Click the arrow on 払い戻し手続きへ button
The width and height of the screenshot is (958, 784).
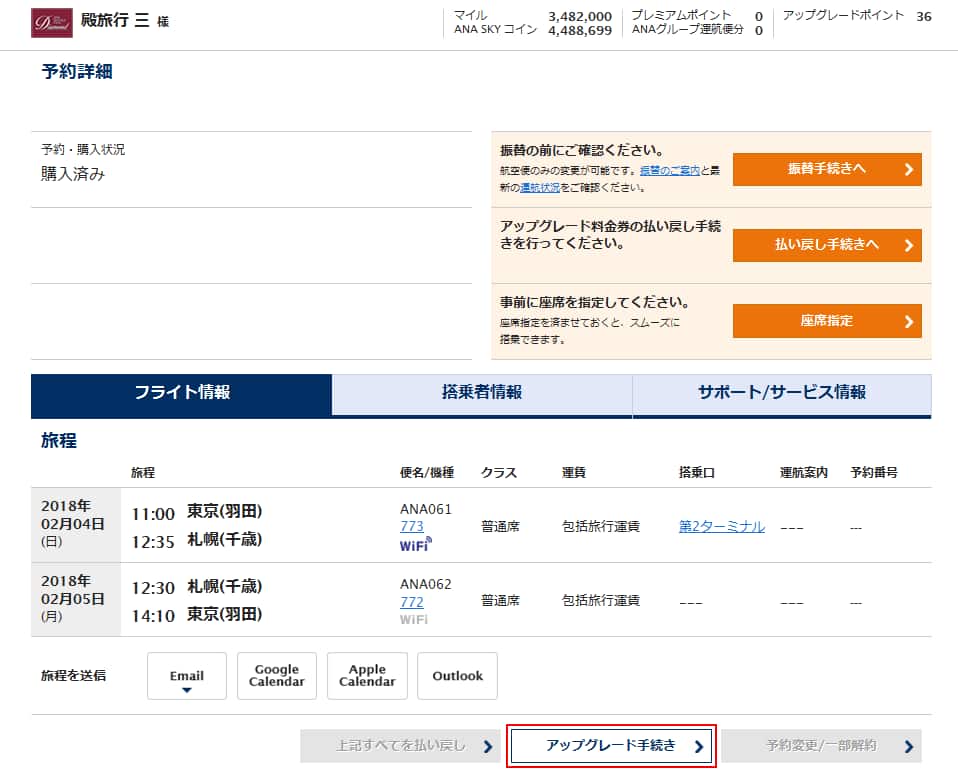point(908,245)
